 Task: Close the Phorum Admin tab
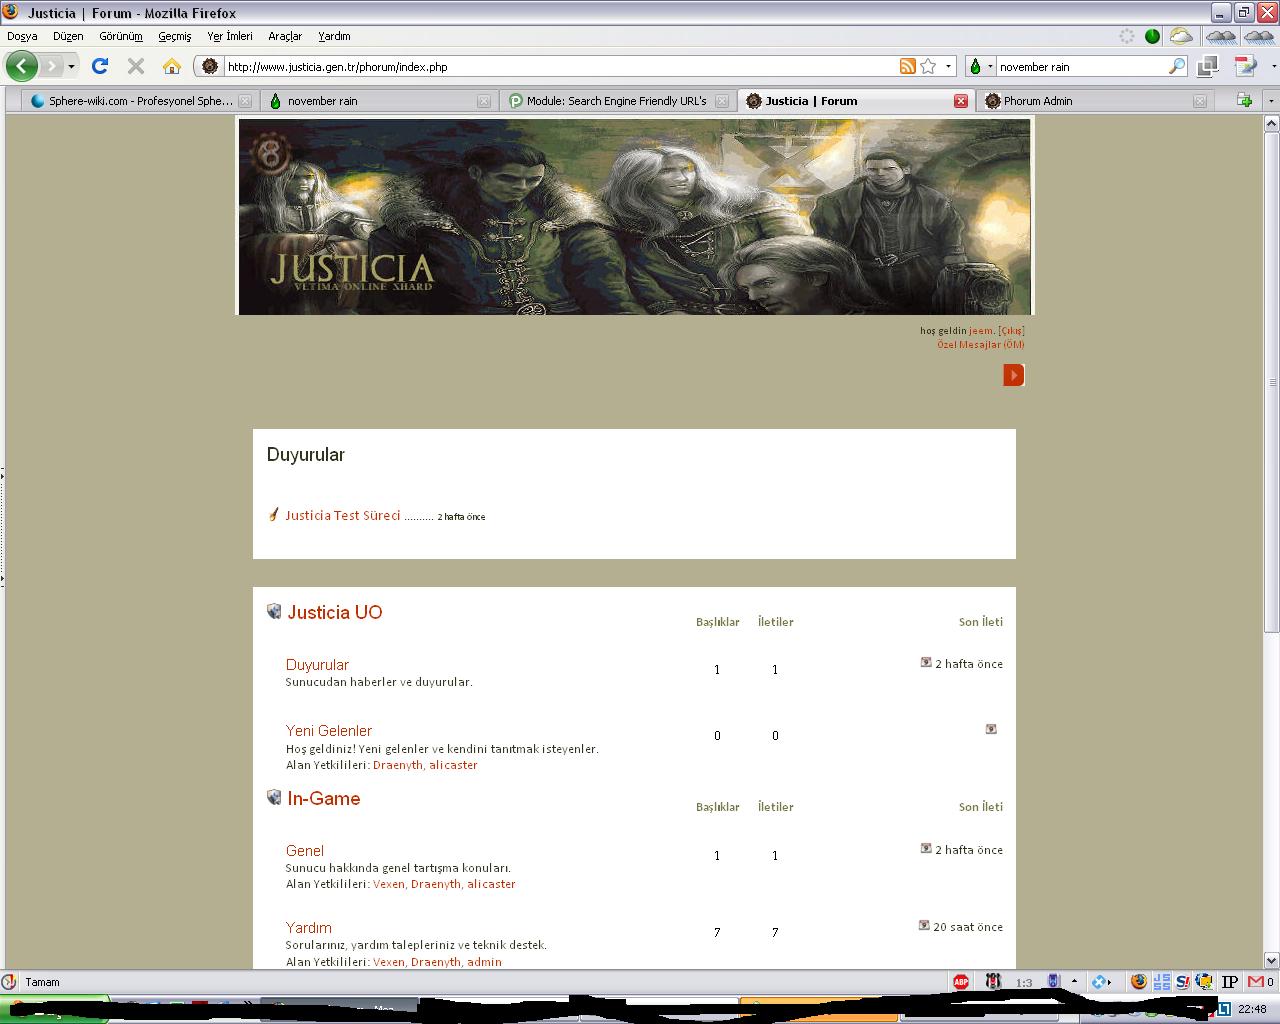[x=1200, y=101]
